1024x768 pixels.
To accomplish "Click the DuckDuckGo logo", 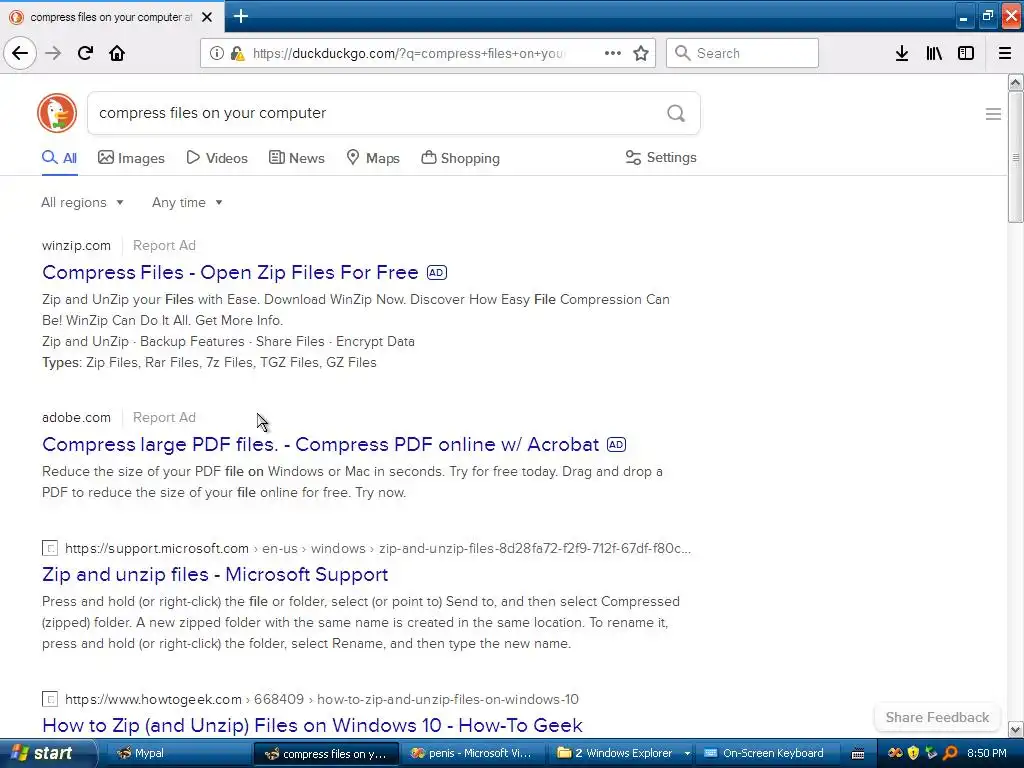I will click(57, 113).
